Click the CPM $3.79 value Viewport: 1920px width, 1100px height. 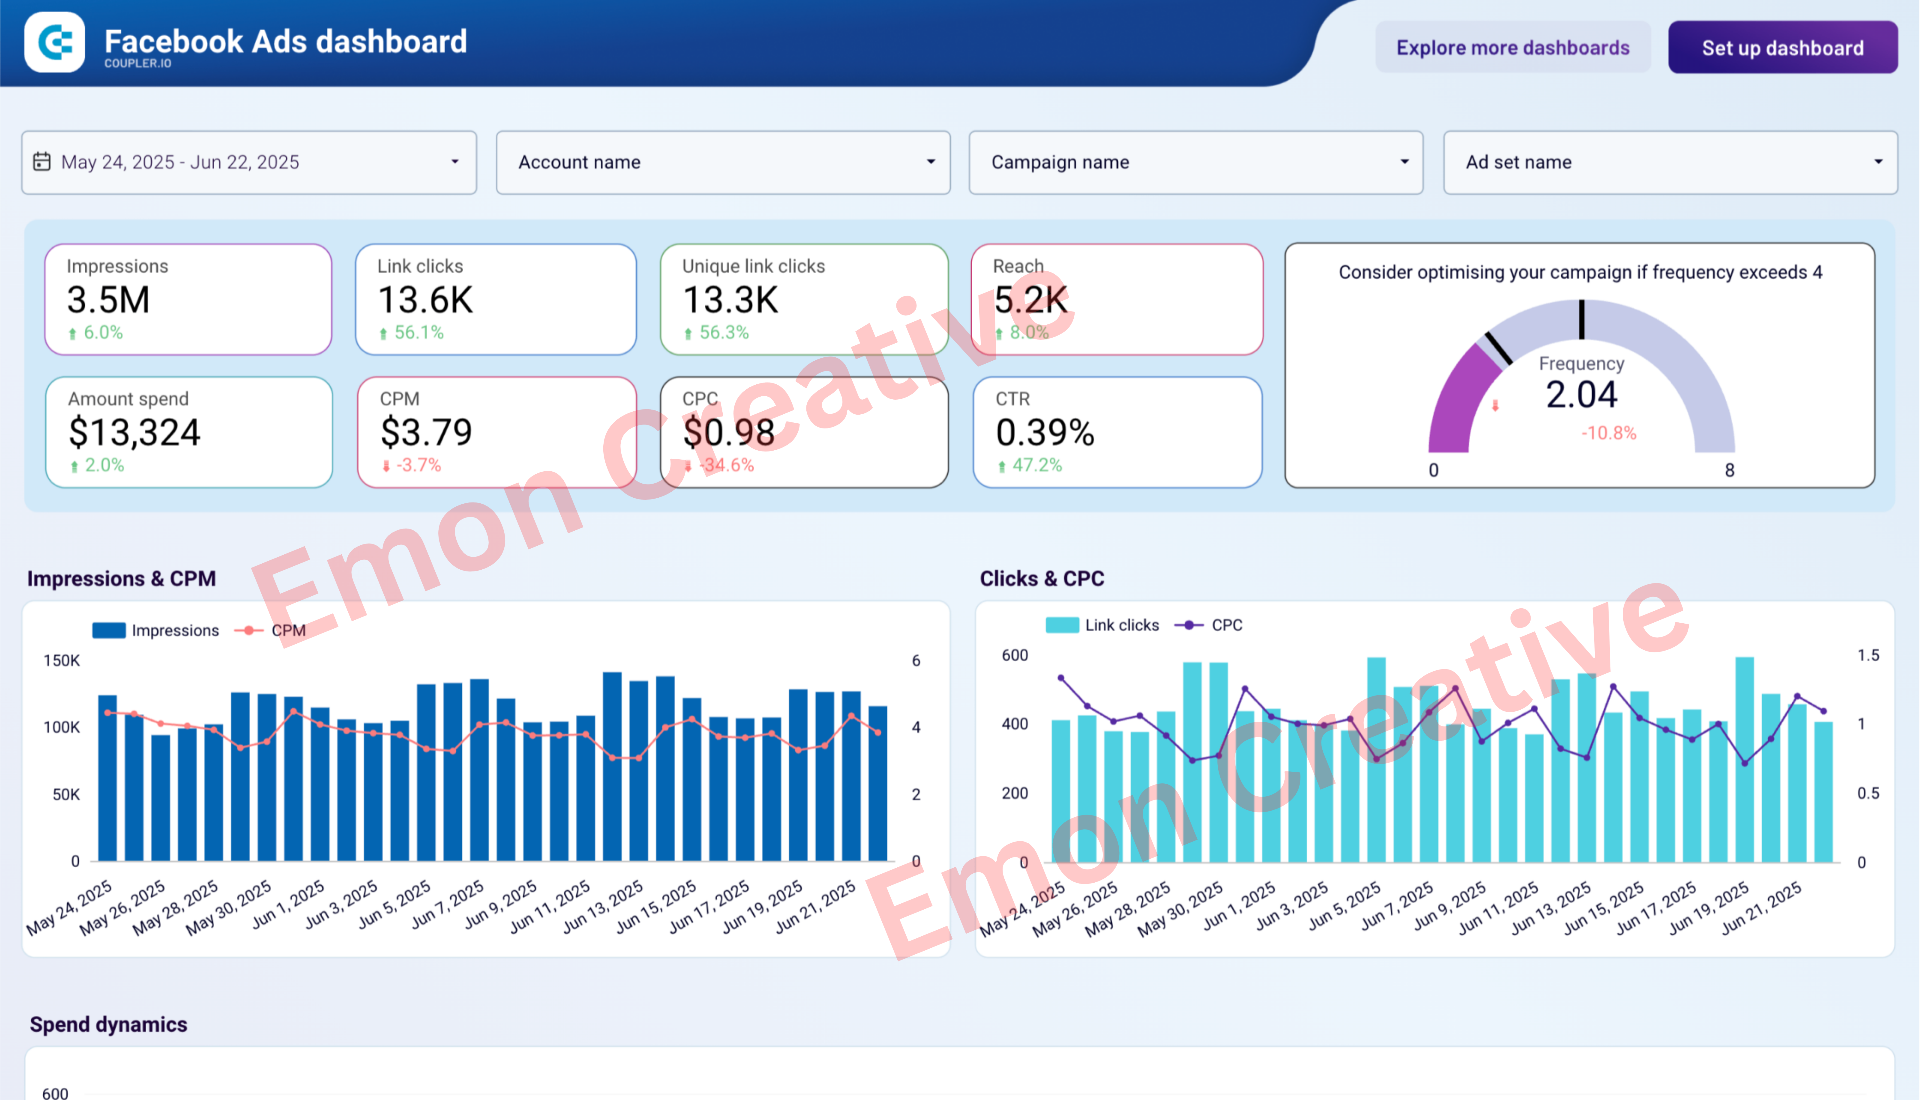coord(426,433)
